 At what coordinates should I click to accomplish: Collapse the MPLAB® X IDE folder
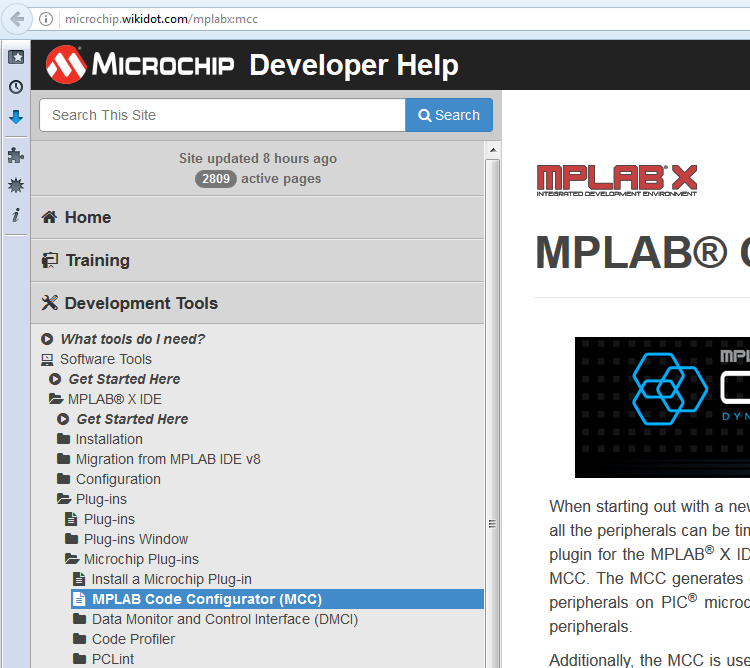click(115, 399)
